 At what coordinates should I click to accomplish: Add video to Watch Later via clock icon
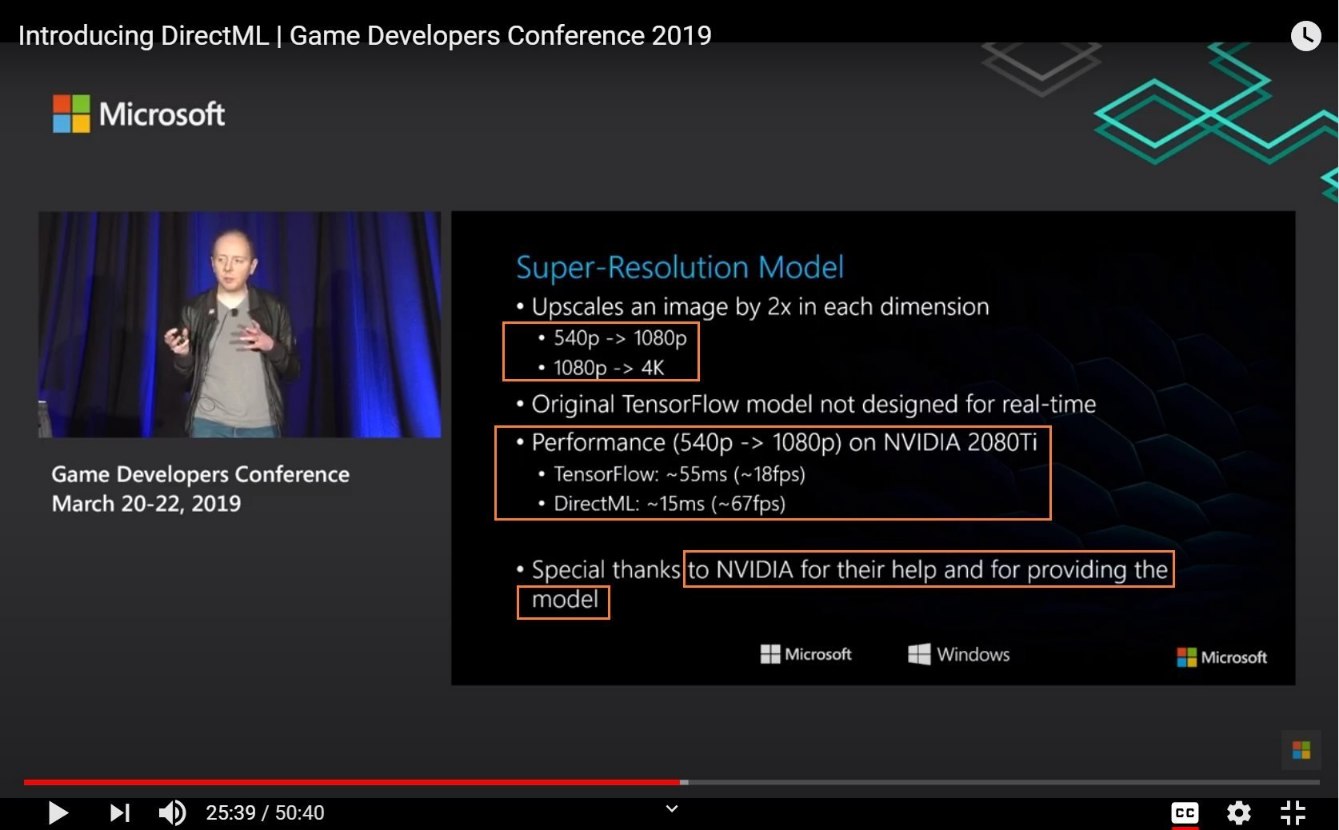1305,36
